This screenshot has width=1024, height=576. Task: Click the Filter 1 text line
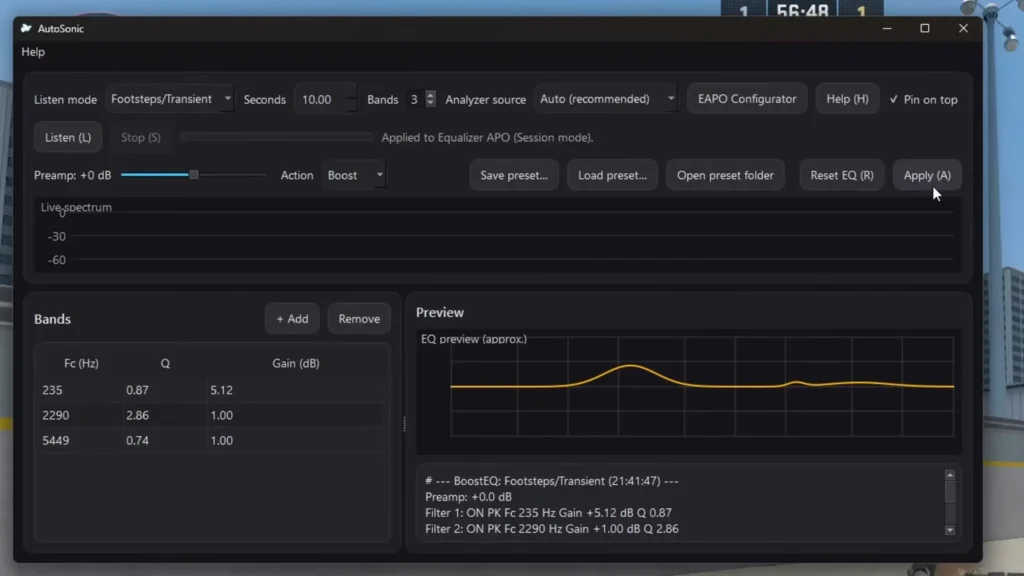[548, 513]
